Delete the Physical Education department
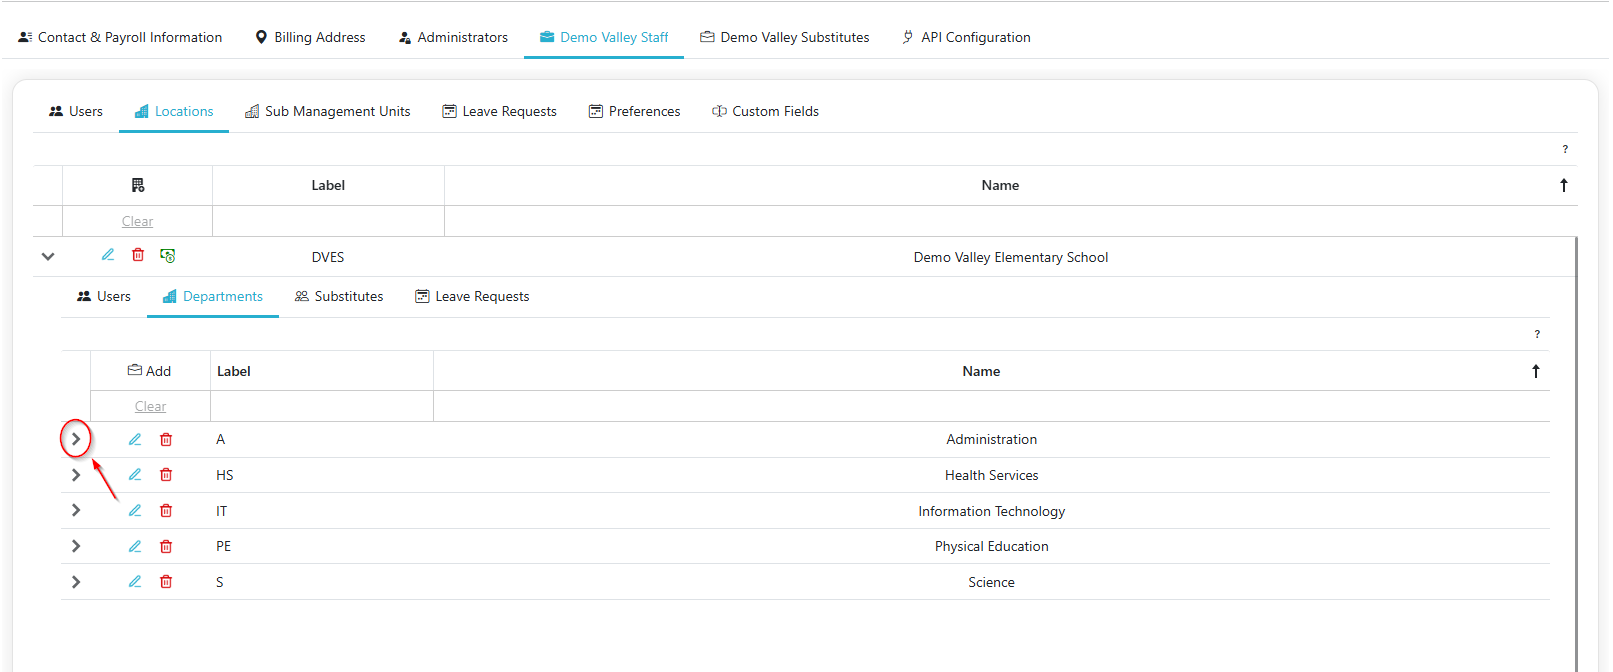The image size is (1613, 672). pyautogui.click(x=166, y=547)
